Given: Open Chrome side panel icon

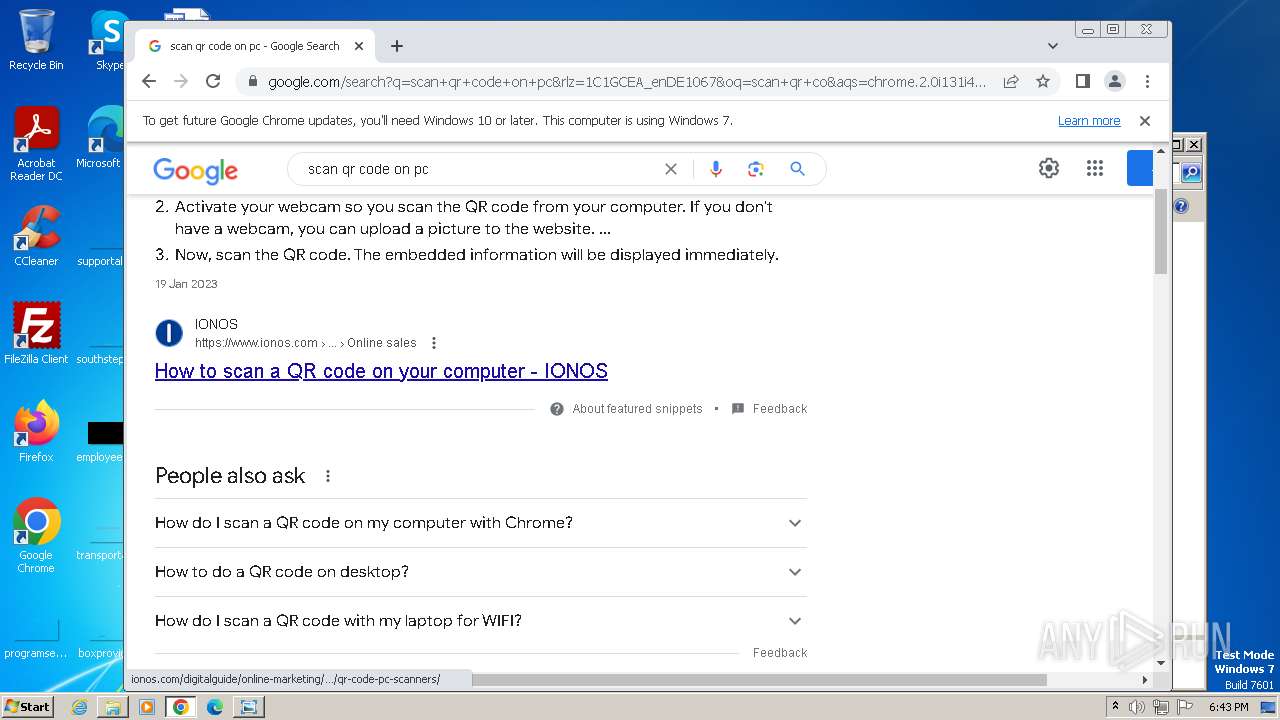Looking at the screenshot, I should click(1082, 81).
